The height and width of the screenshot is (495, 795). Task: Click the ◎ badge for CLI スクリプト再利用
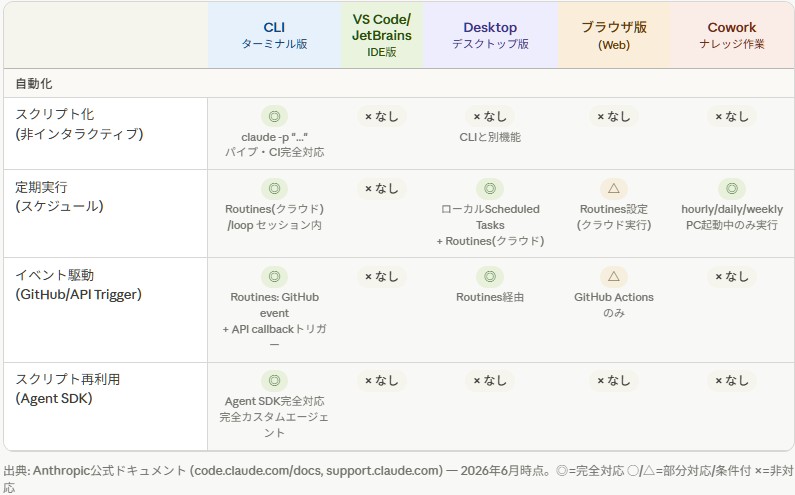coord(274,380)
